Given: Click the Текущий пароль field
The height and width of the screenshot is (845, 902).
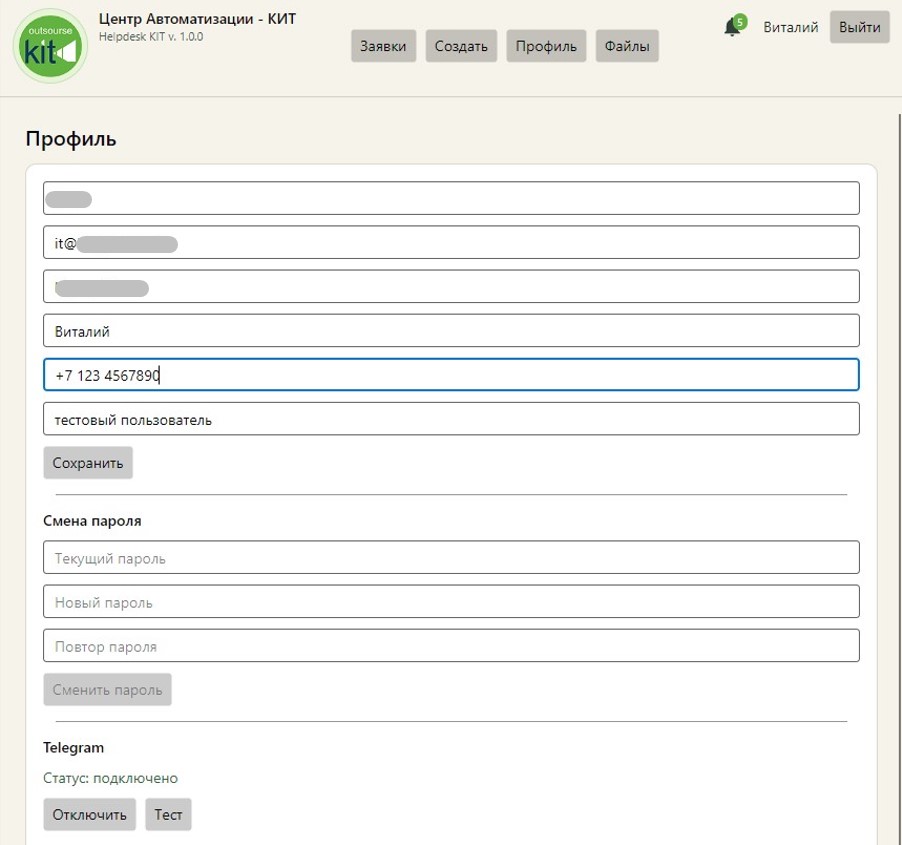Looking at the screenshot, I should (x=451, y=558).
